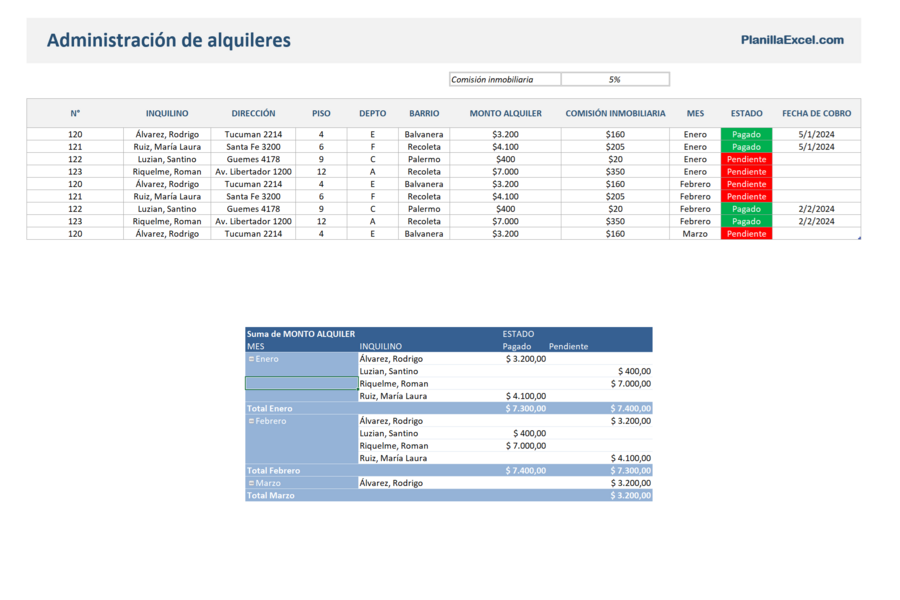Select the FECHA DE COBRO header
The image size is (900, 600).
[816, 114]
